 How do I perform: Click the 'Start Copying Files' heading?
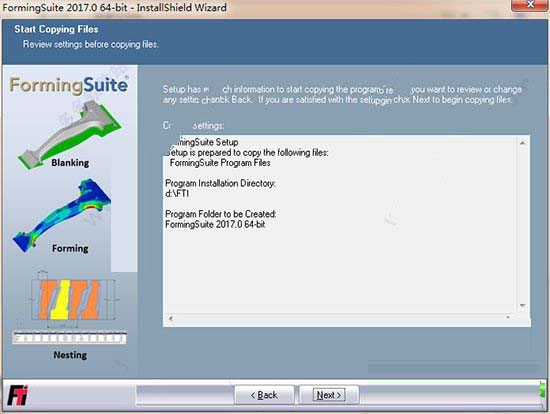pyautogui.click(x=56, y=29)
